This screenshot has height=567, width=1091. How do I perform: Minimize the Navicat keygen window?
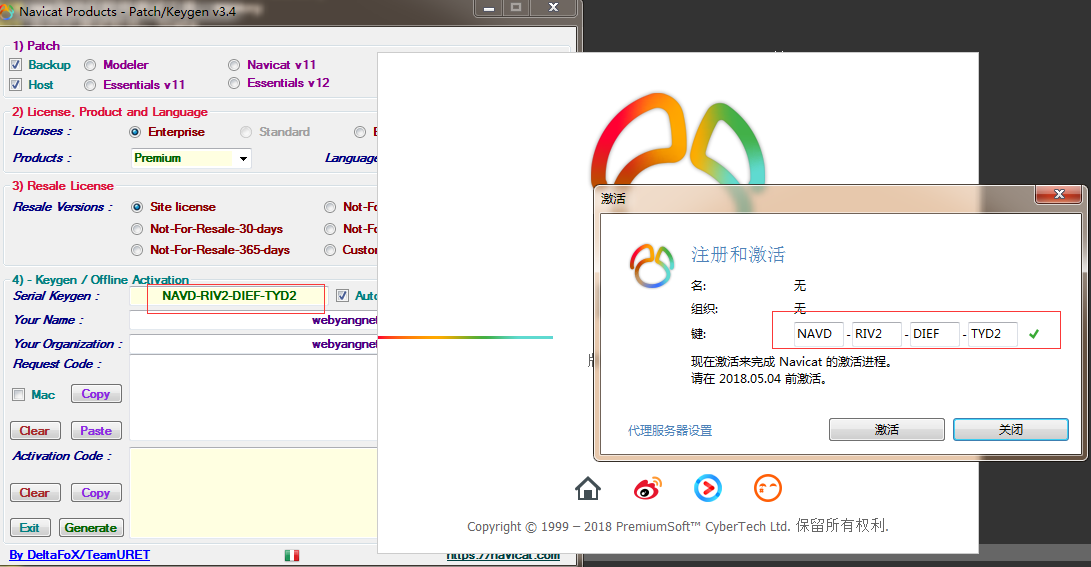(489, 8)
